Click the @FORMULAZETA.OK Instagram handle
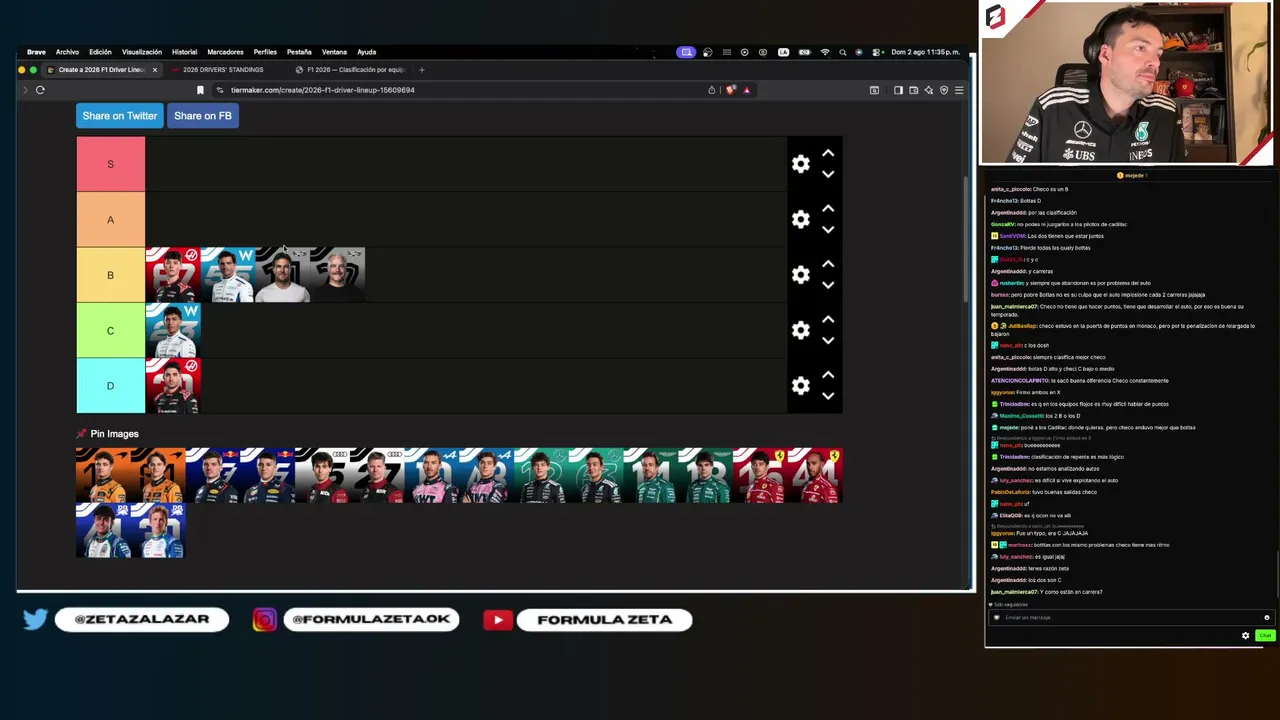The height and width of the screenshot is (720, 1280). 371,620
